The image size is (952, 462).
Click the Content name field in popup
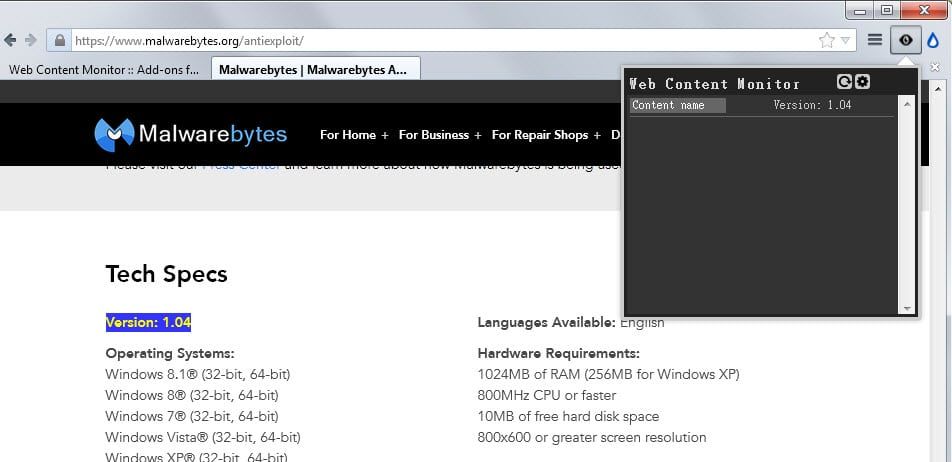click(678, 105)
